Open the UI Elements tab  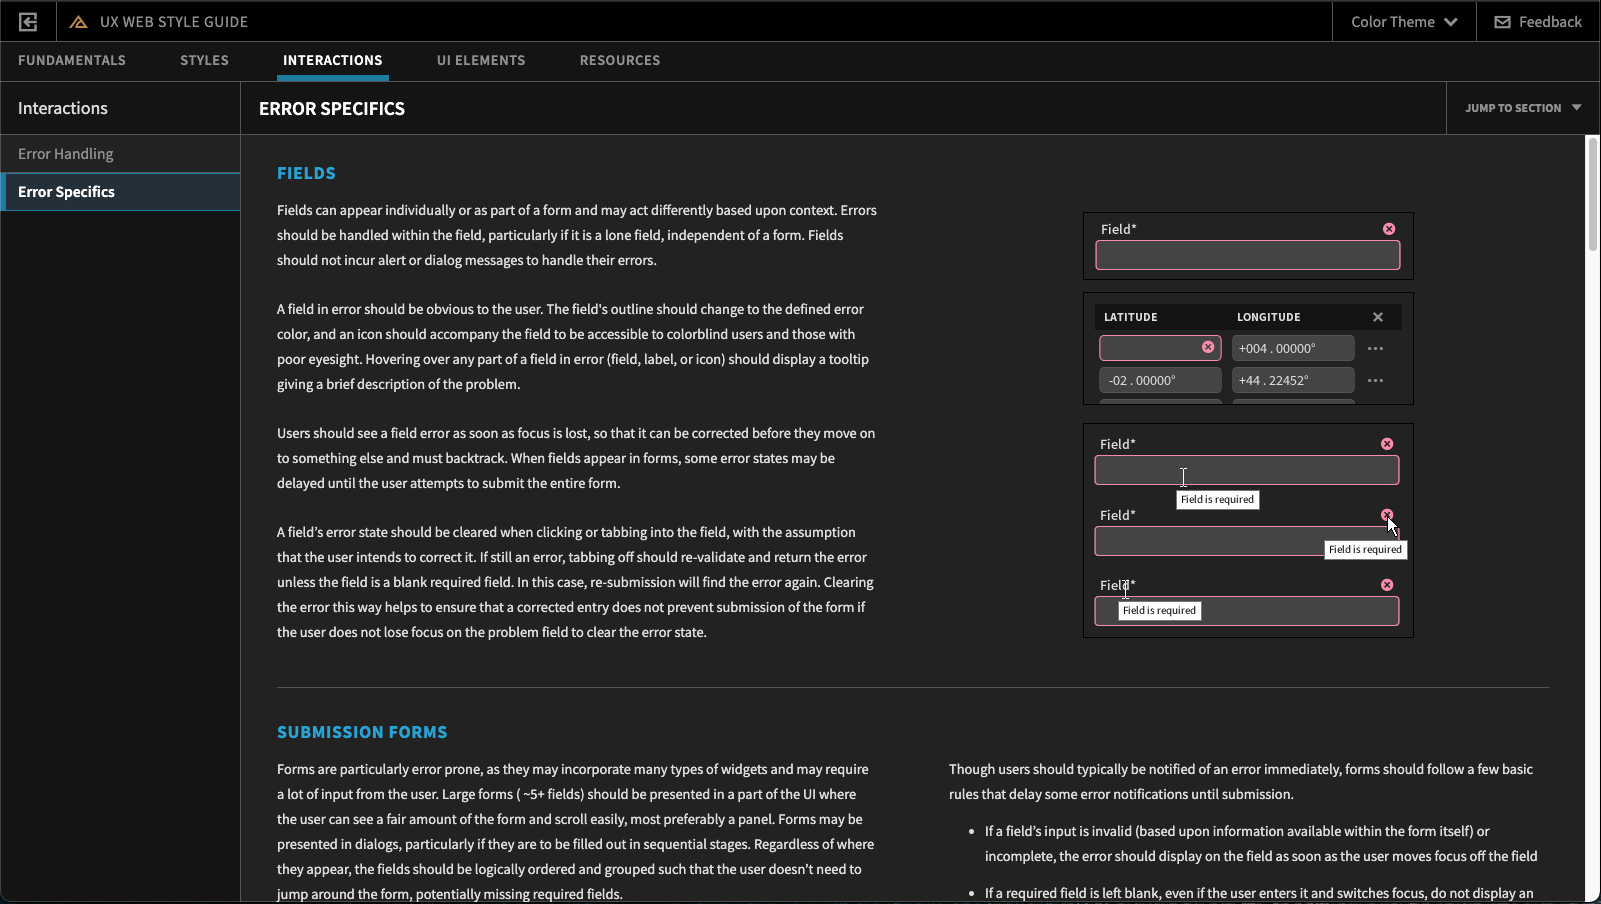tap(481, 61)
